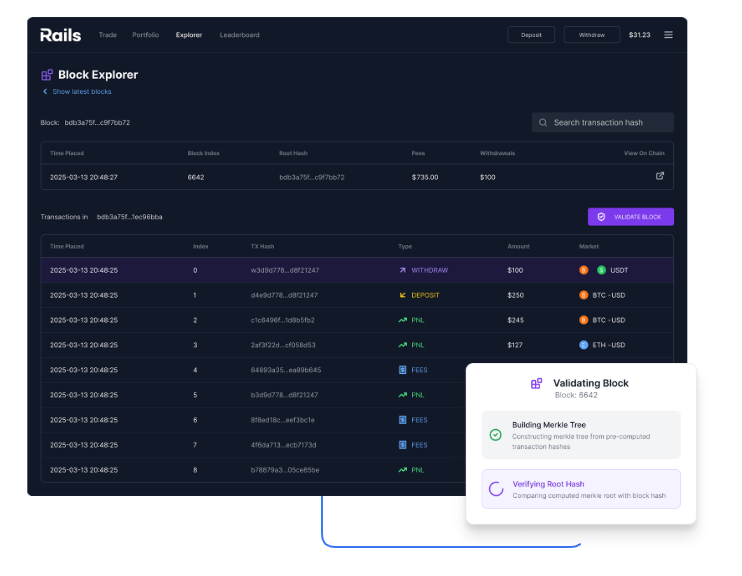Click the Validating Block popup cube icon
The image size is (742, 576).
tap(536, 383)
